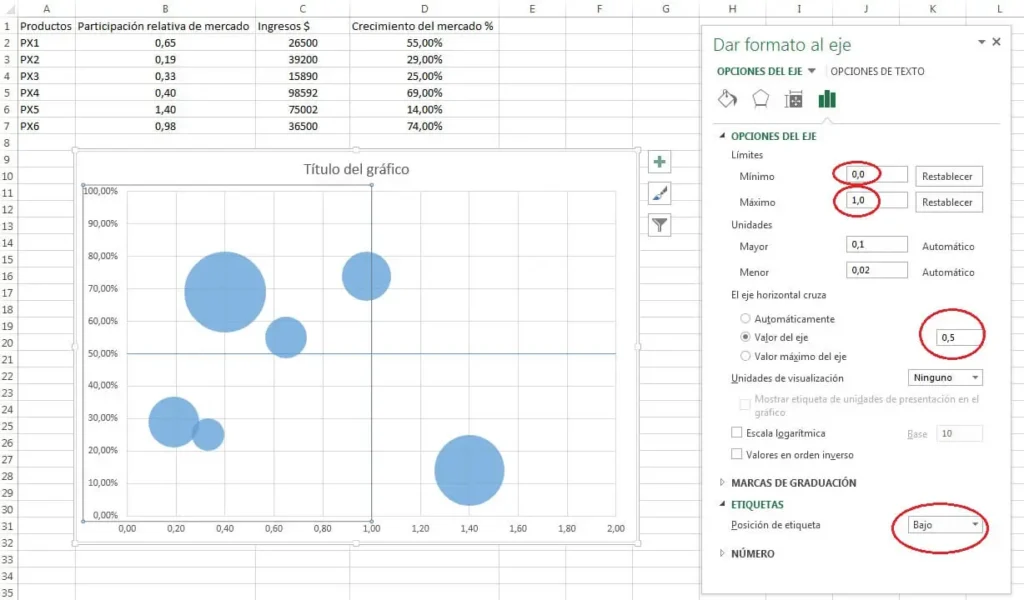
Task: Open Size & Properties icon in pane
Action: [x=794, y=99]
